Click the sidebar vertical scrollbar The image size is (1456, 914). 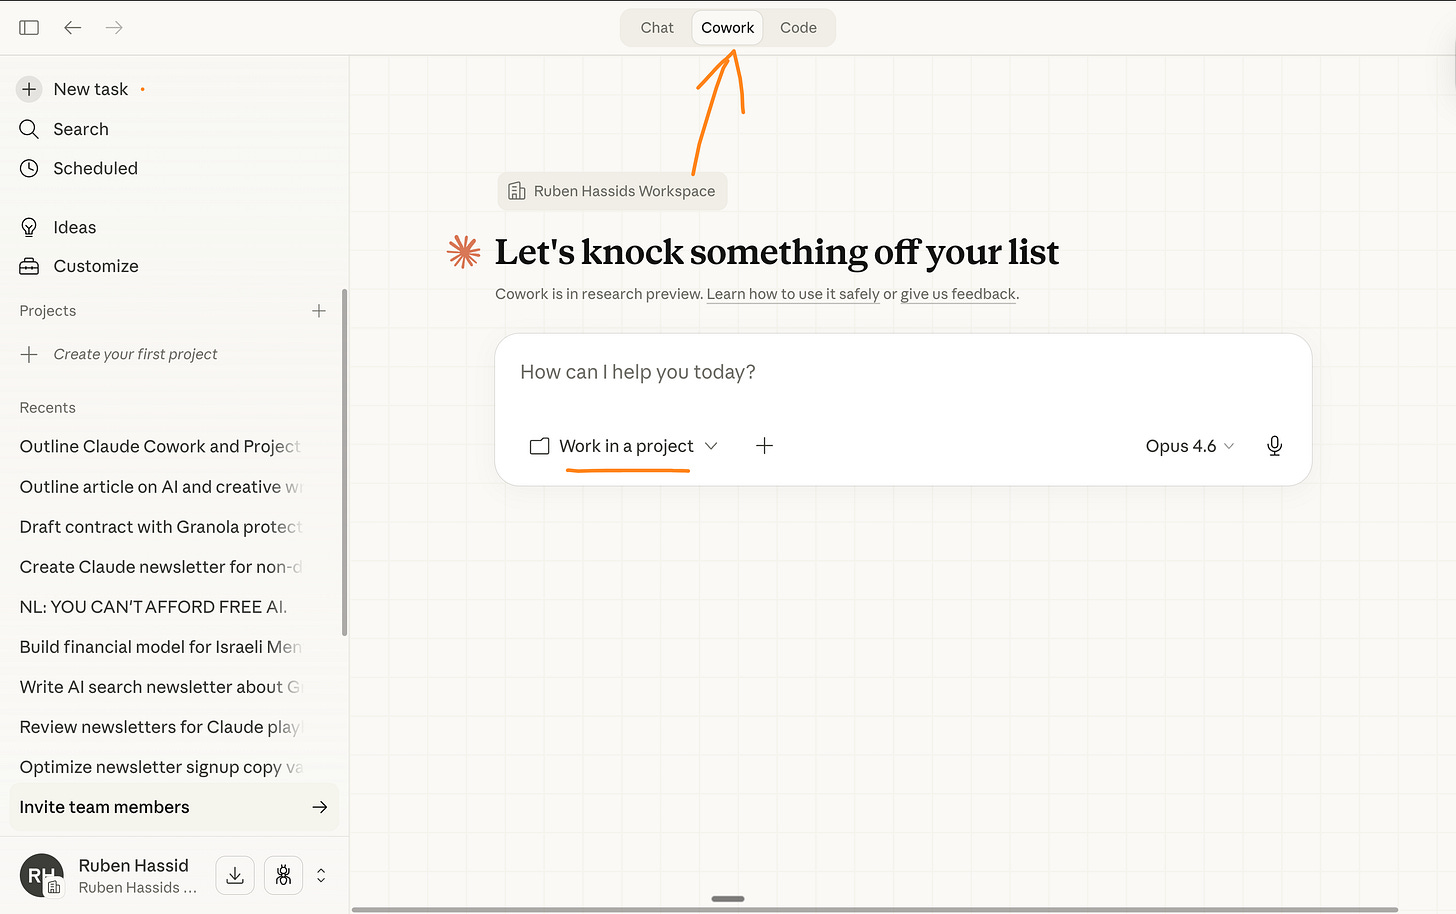coord(345,462)
